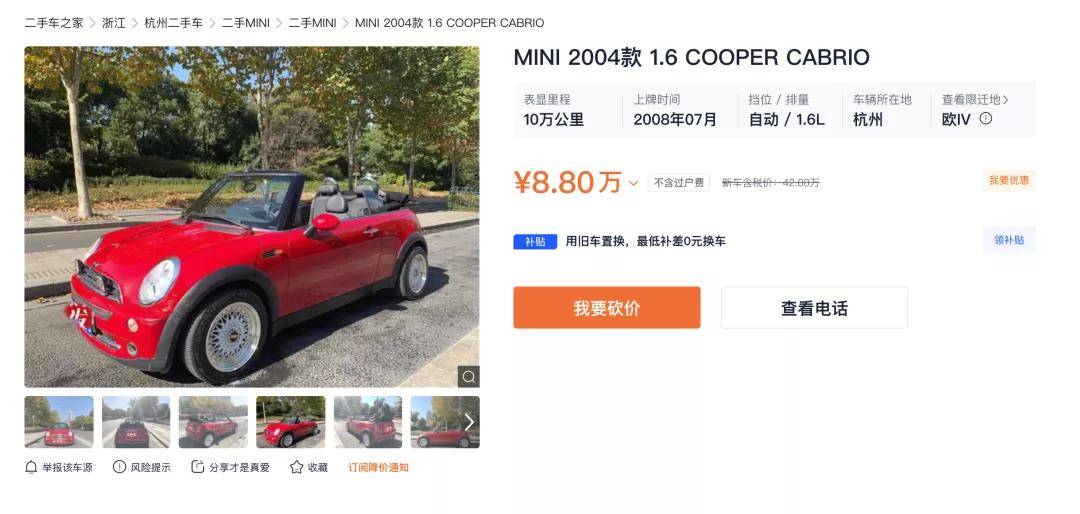Click the orange 我要砍价 button
Screen dimensions: 1080x514
pos(607,308)
